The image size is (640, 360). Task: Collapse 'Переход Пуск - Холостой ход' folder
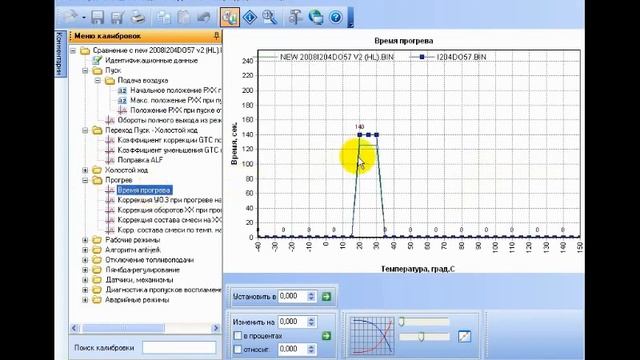(x=85, y=130)
